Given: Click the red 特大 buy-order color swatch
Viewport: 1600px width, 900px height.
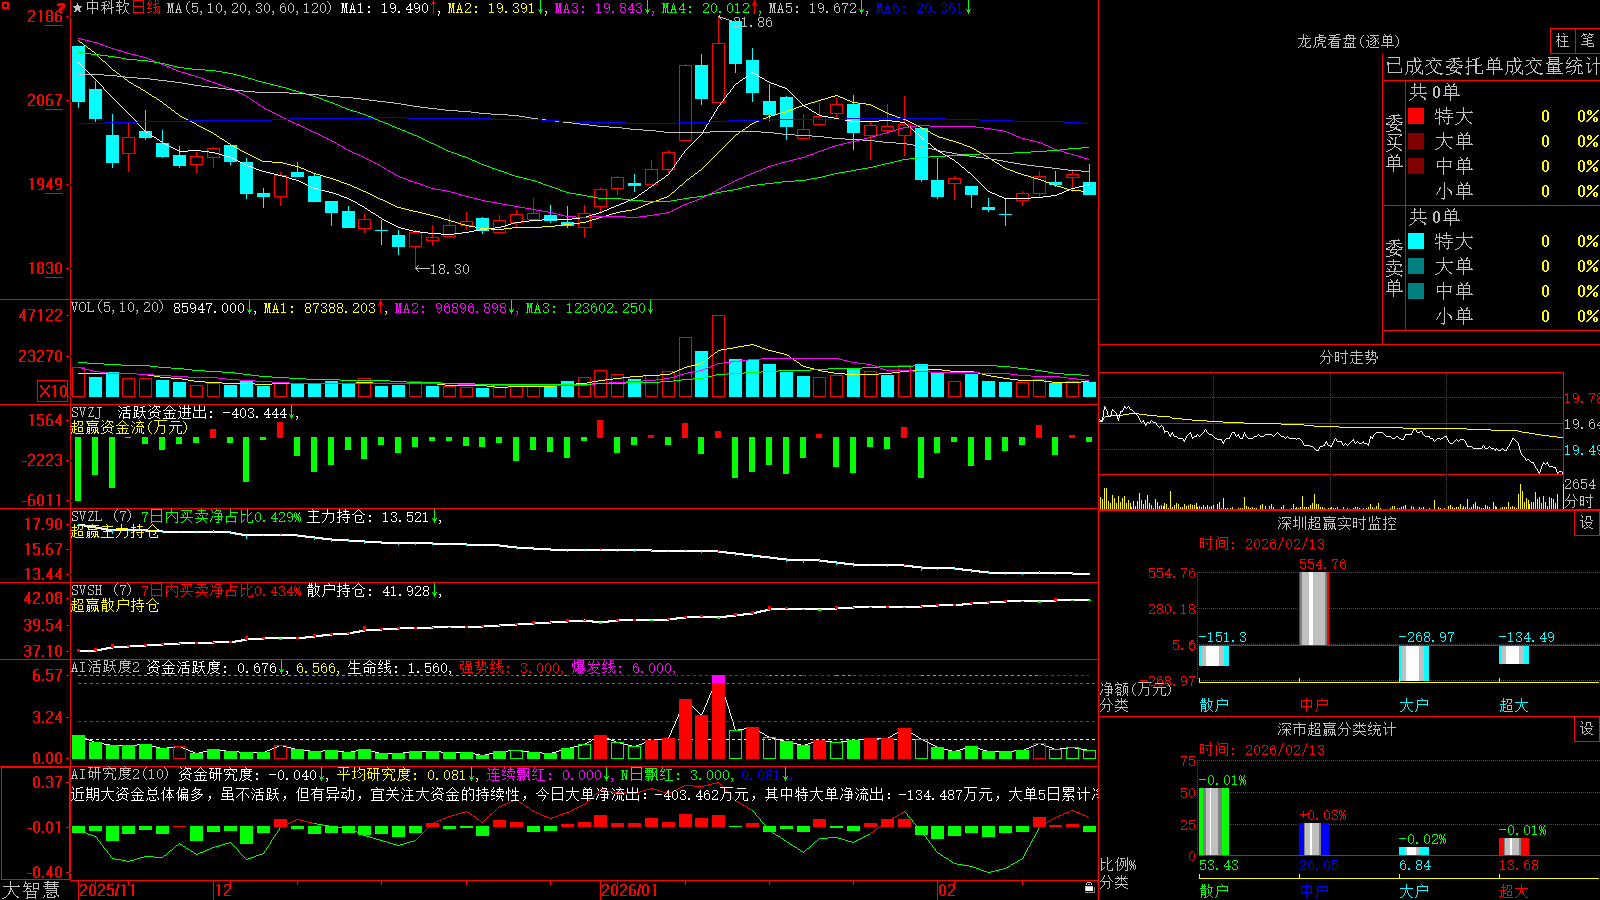Looking at the screenshot, I should coord(1416,116).
